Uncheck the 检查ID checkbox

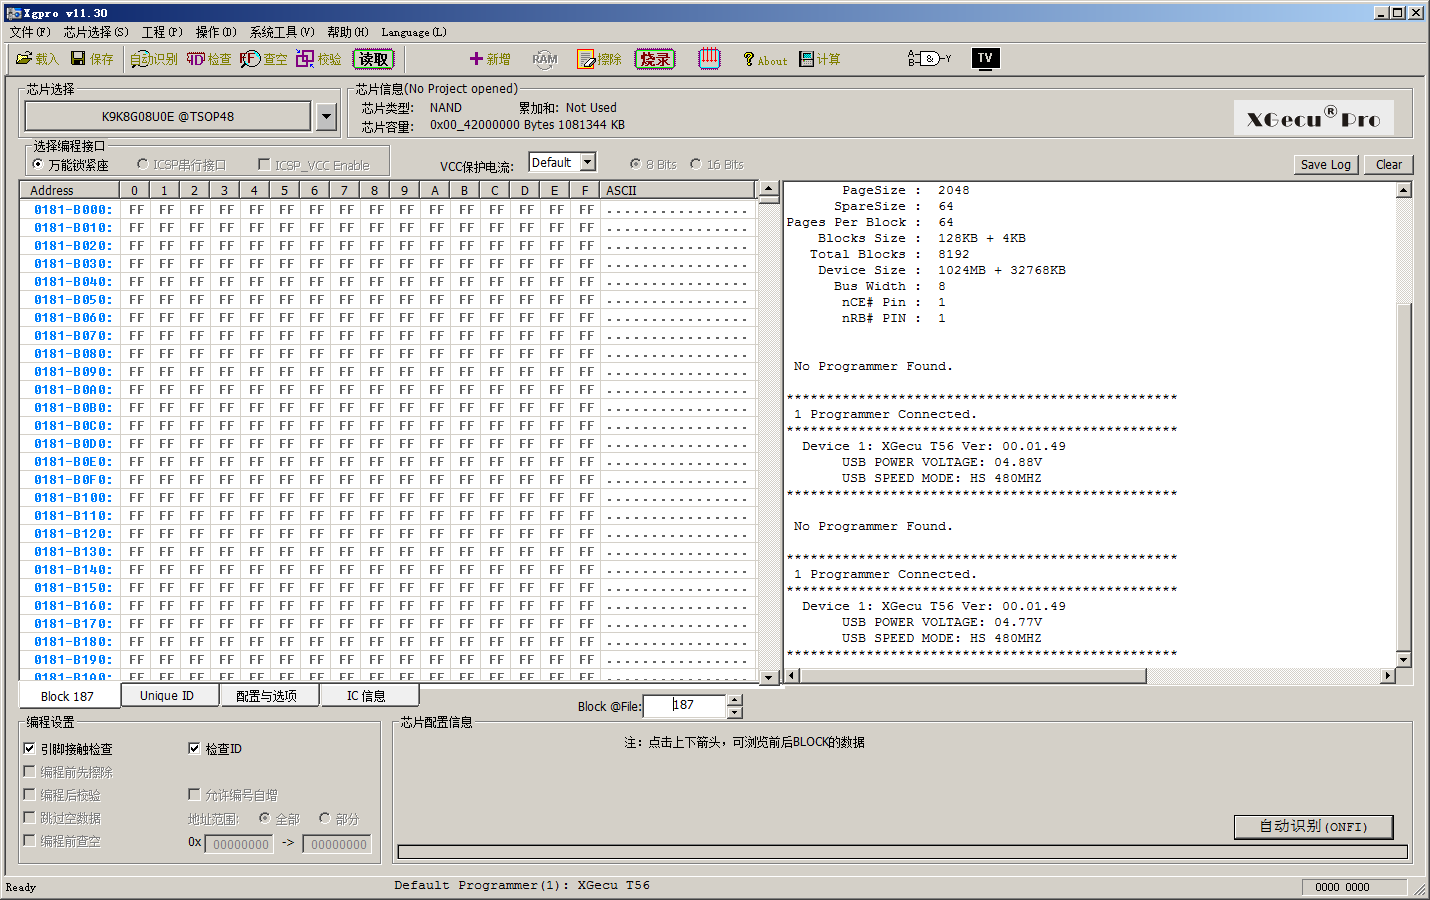pyautogui.click(x=194, y=748)
